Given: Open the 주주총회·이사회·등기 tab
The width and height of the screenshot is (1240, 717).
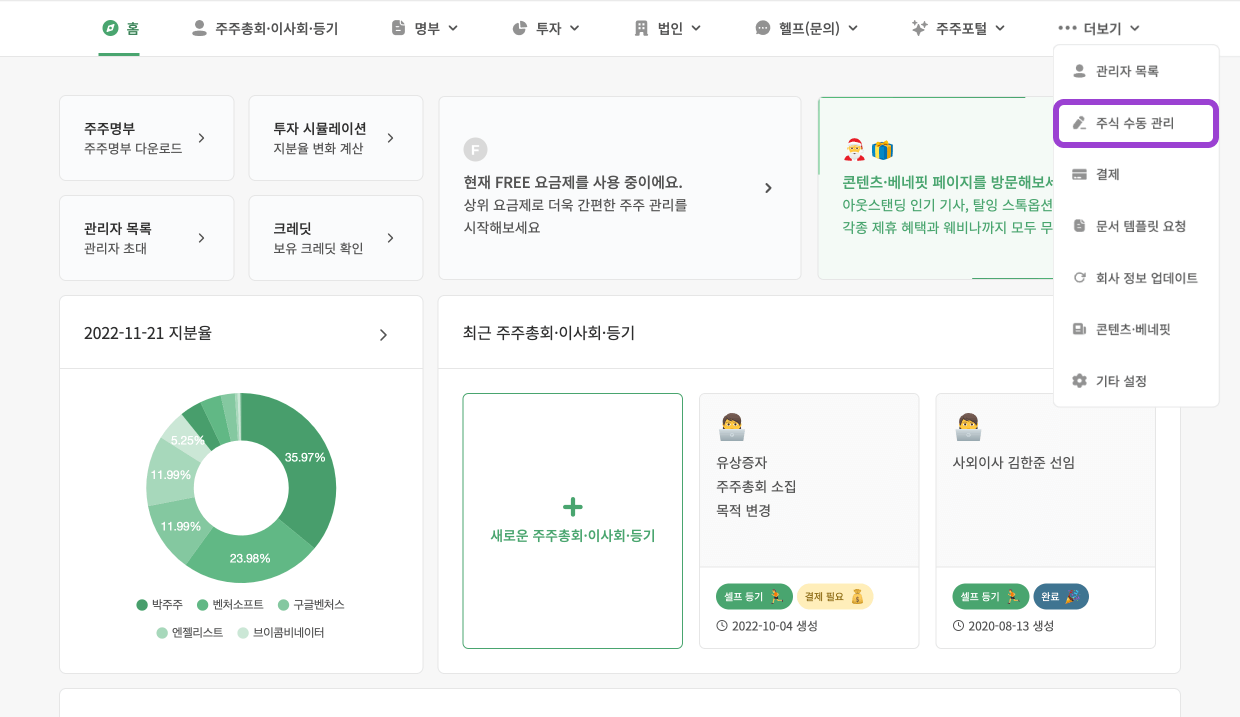Looking at the screenshot, I should 265,28.
